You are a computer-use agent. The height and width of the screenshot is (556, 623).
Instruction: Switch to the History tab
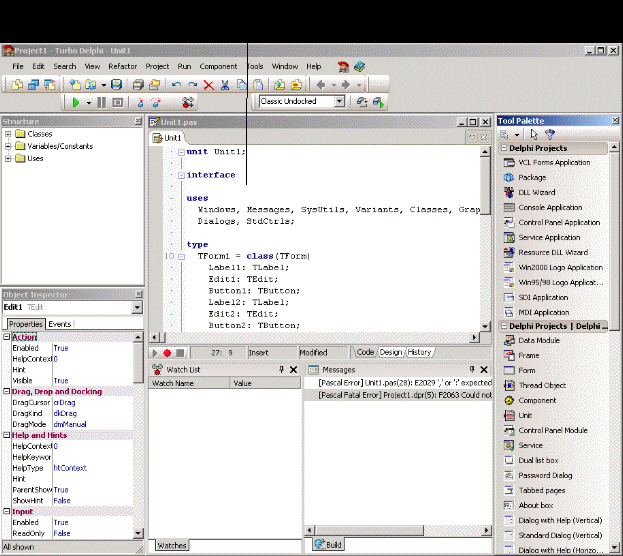click(419, 352)
